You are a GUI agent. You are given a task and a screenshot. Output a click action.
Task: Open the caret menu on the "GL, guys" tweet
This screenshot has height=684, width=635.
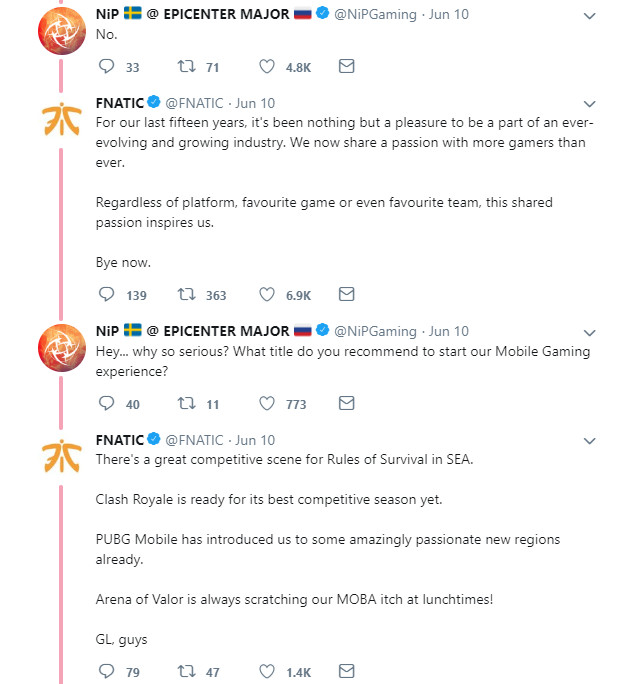(x=590, y=441)
